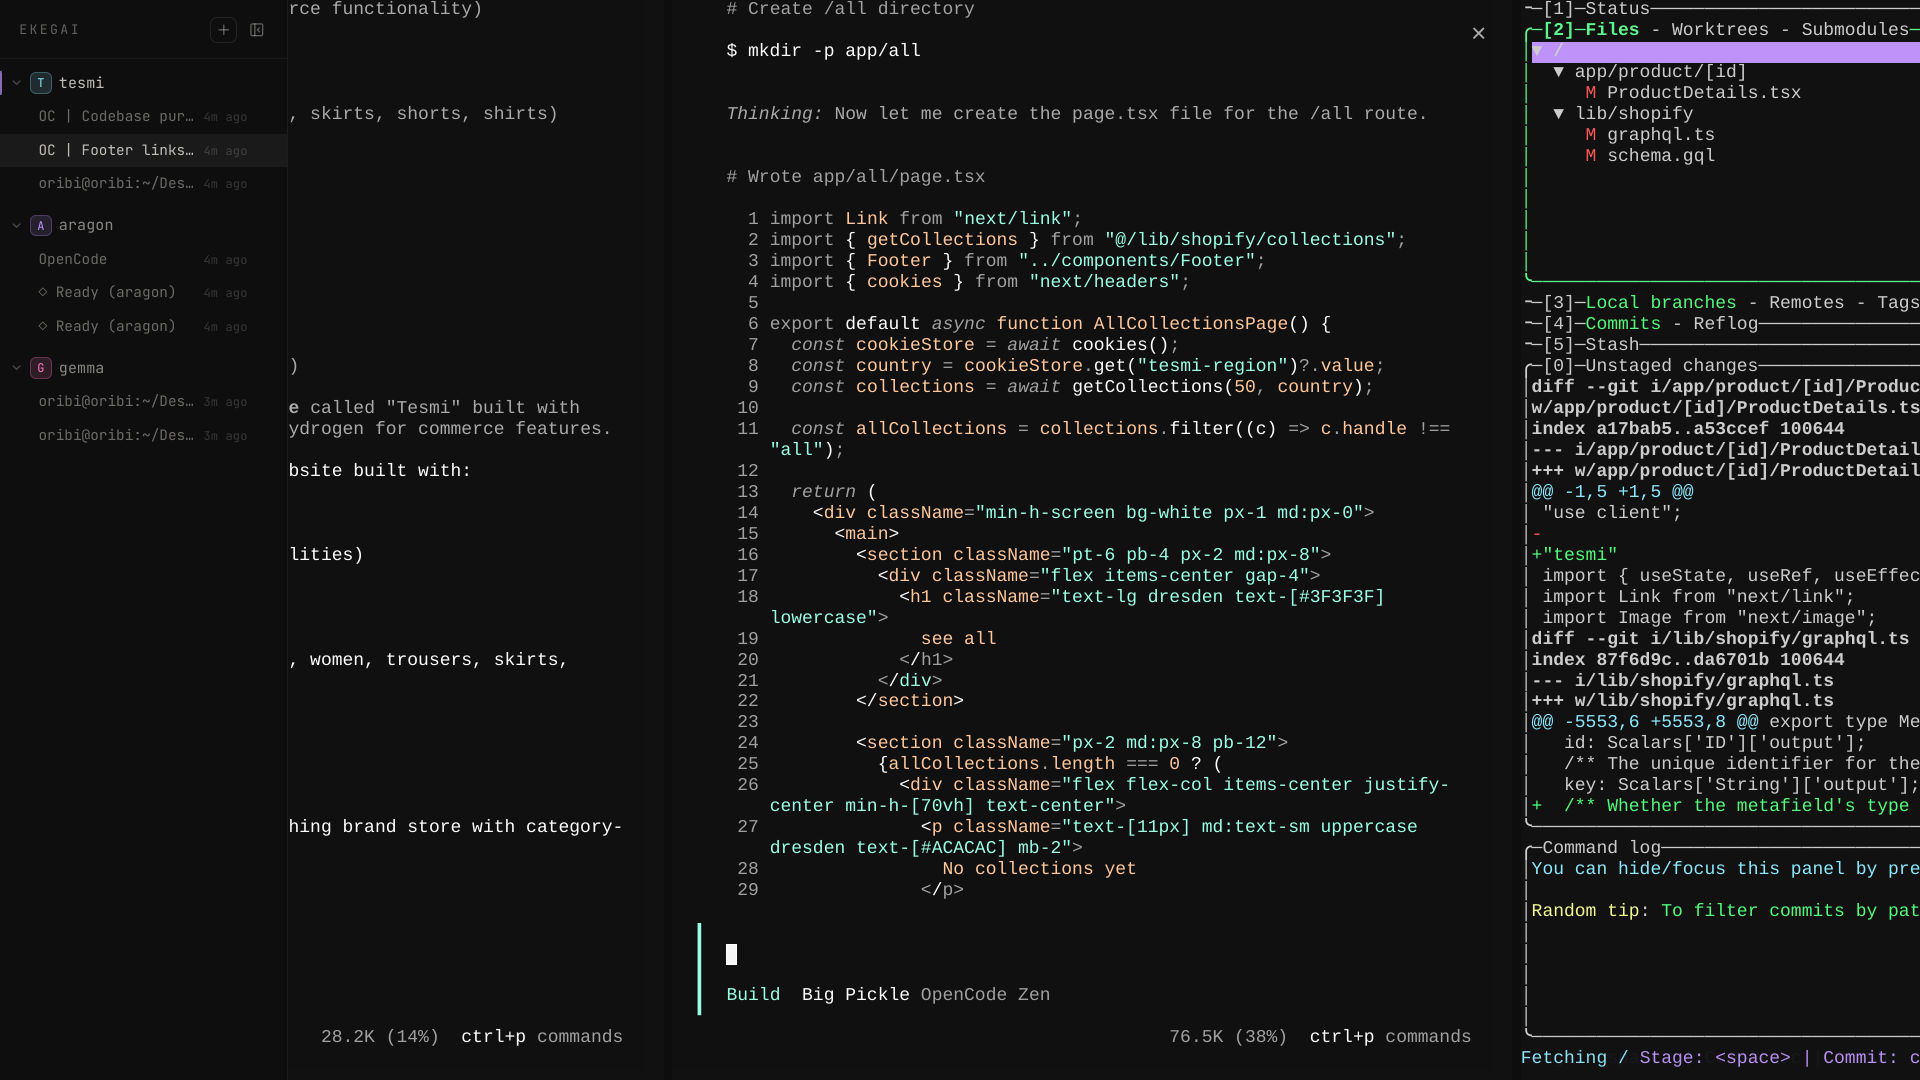Click the Build agent mode label

753,995
